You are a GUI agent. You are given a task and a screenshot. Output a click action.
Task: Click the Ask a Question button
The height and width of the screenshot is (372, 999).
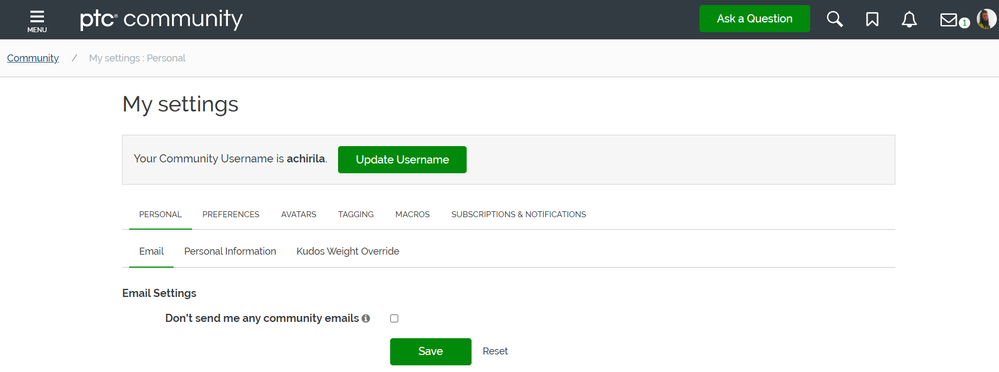754,18
